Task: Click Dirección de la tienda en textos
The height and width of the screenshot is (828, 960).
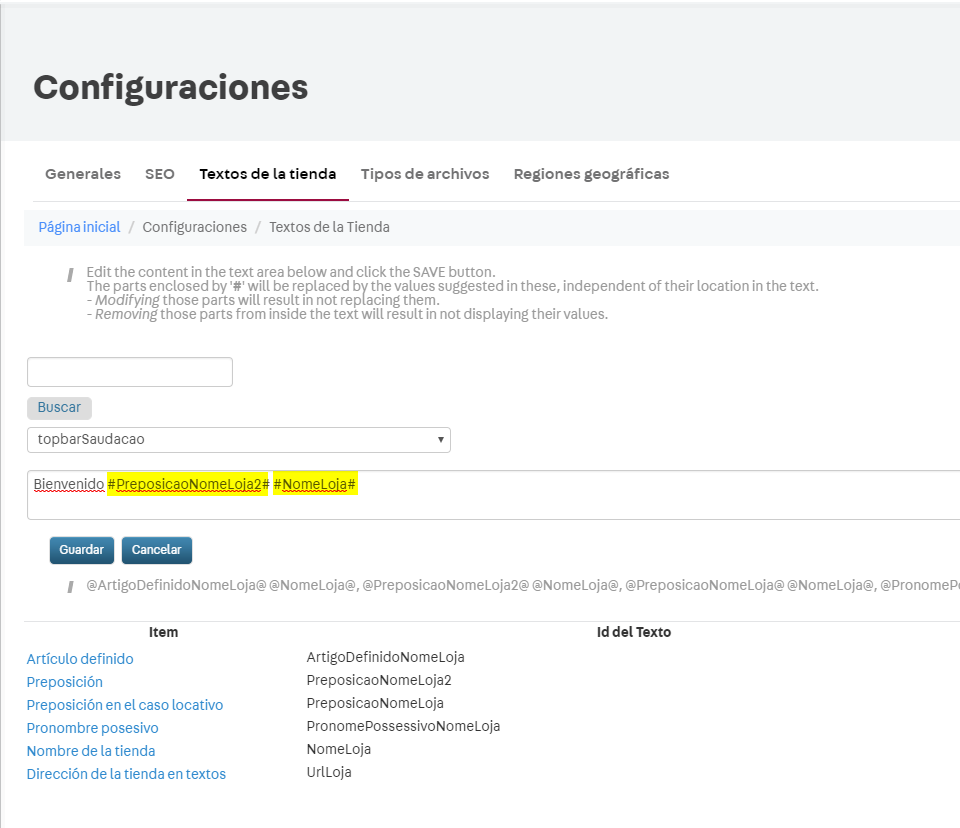Action: pyautogui.click(x=126, y=774)
